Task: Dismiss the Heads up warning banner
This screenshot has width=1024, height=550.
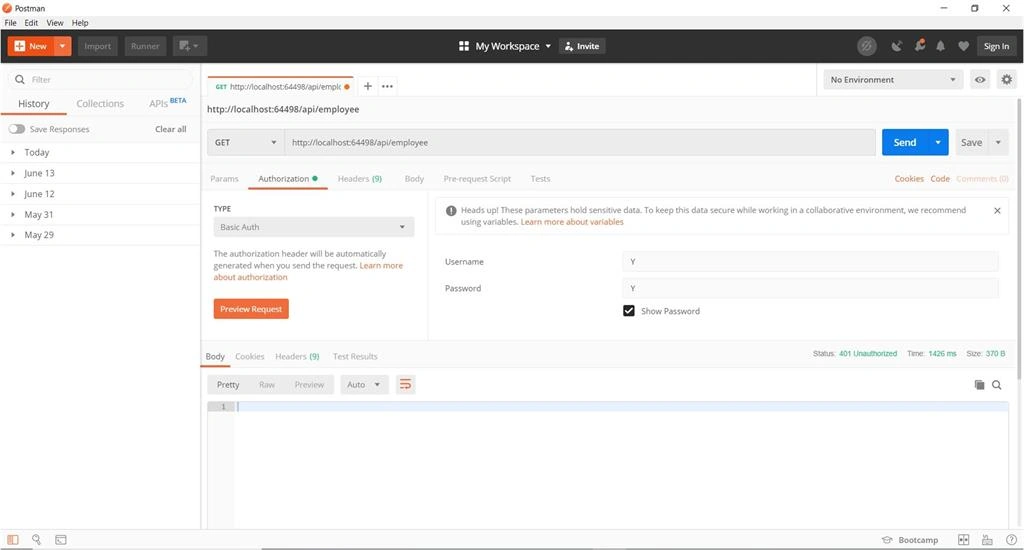Action: [997, 210]
